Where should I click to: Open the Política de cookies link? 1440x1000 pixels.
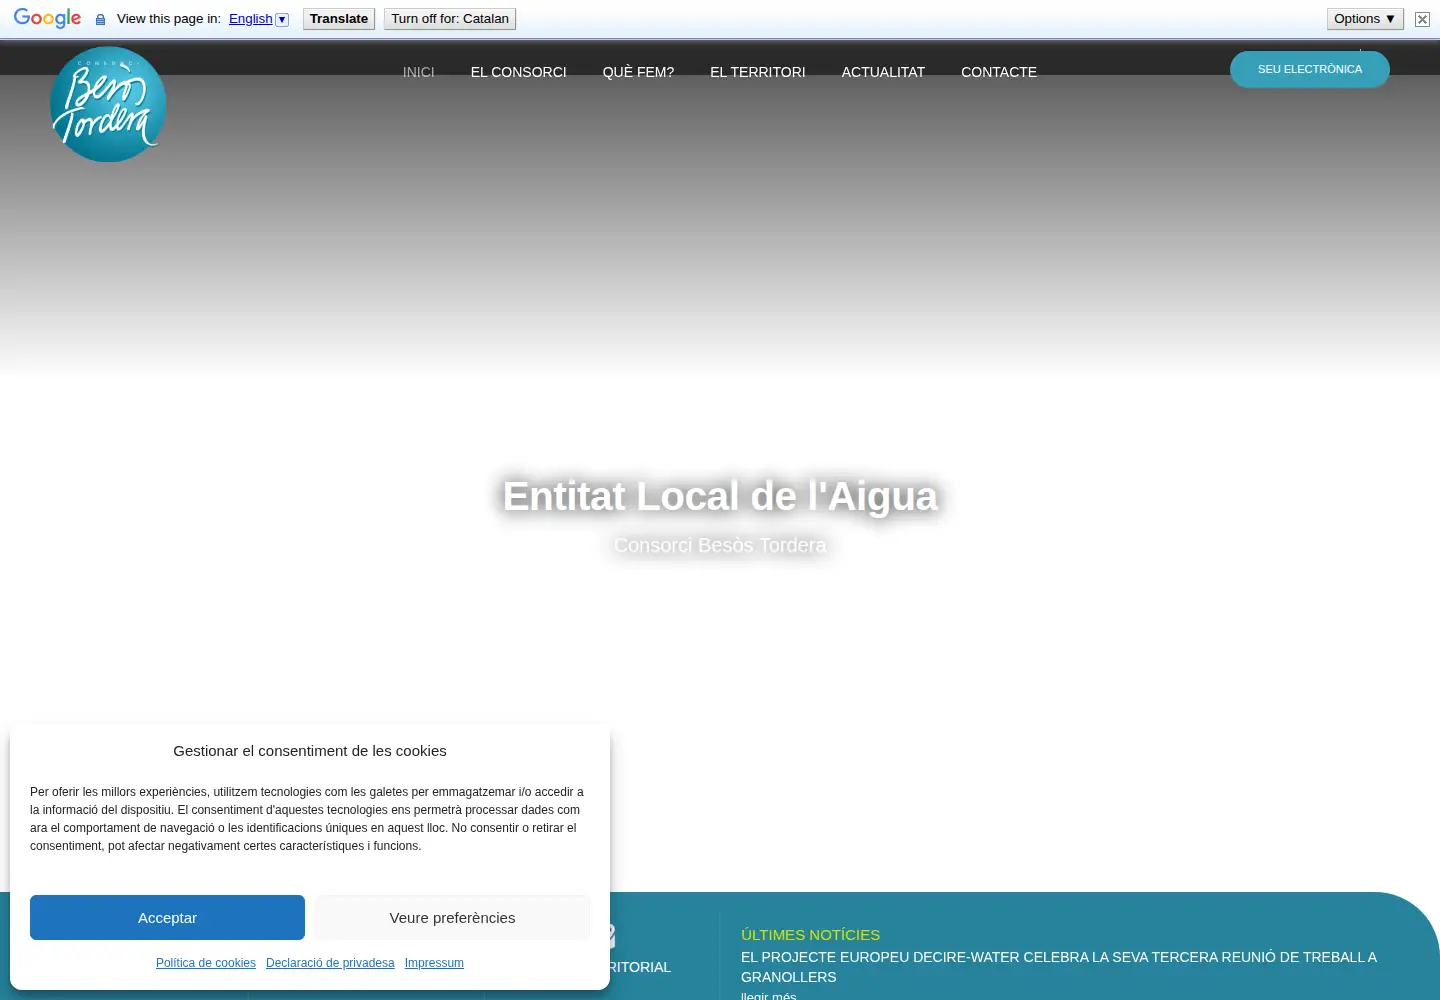(x=206, y=963)
